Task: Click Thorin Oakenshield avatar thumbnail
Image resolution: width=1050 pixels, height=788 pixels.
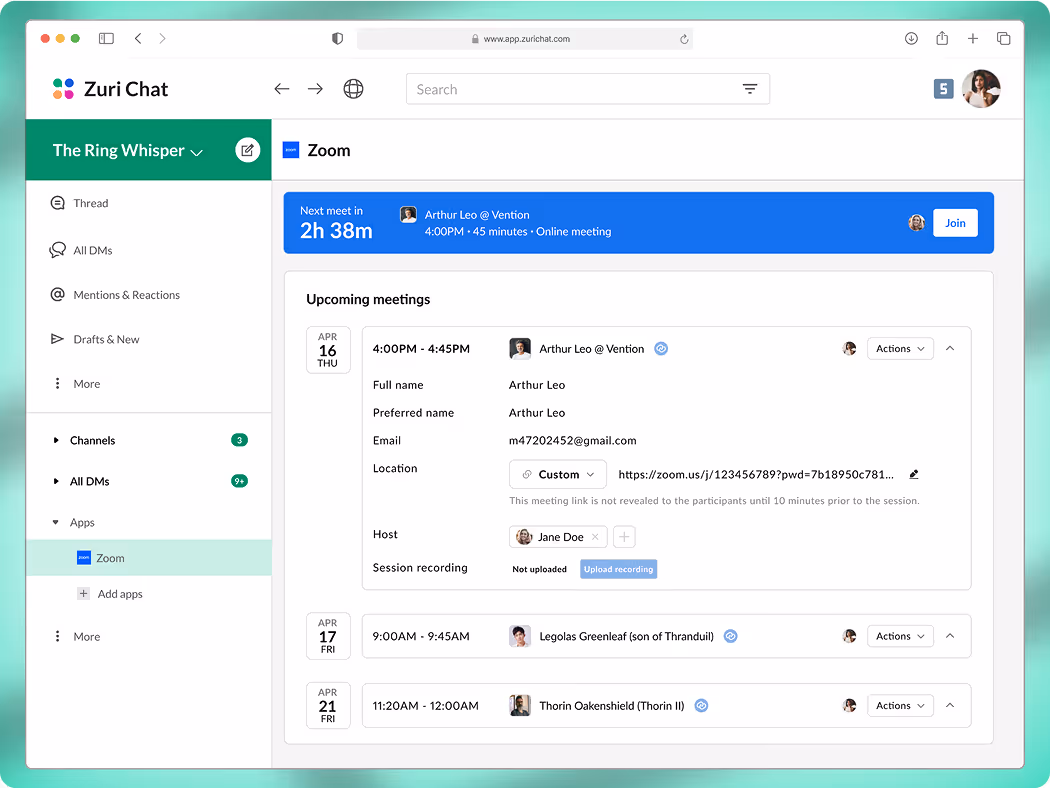Action: [520, 705]
